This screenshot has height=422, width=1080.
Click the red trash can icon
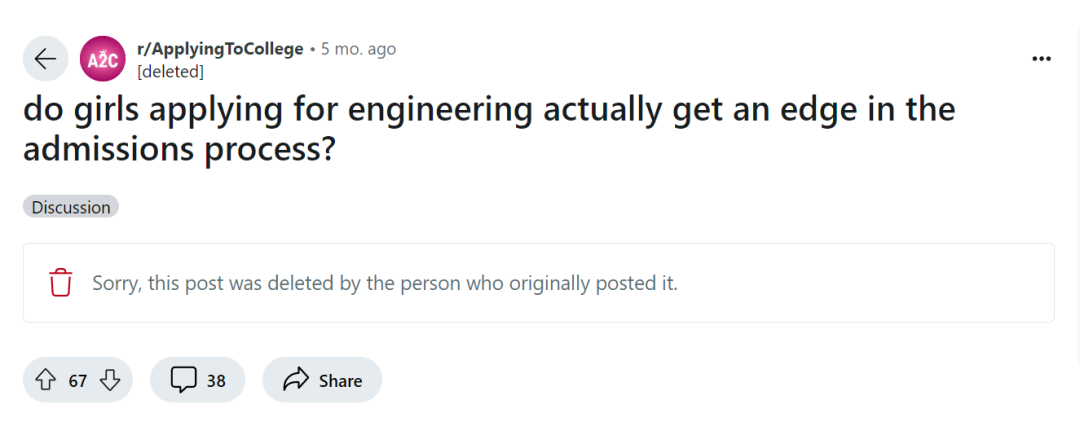pos(61,283)
